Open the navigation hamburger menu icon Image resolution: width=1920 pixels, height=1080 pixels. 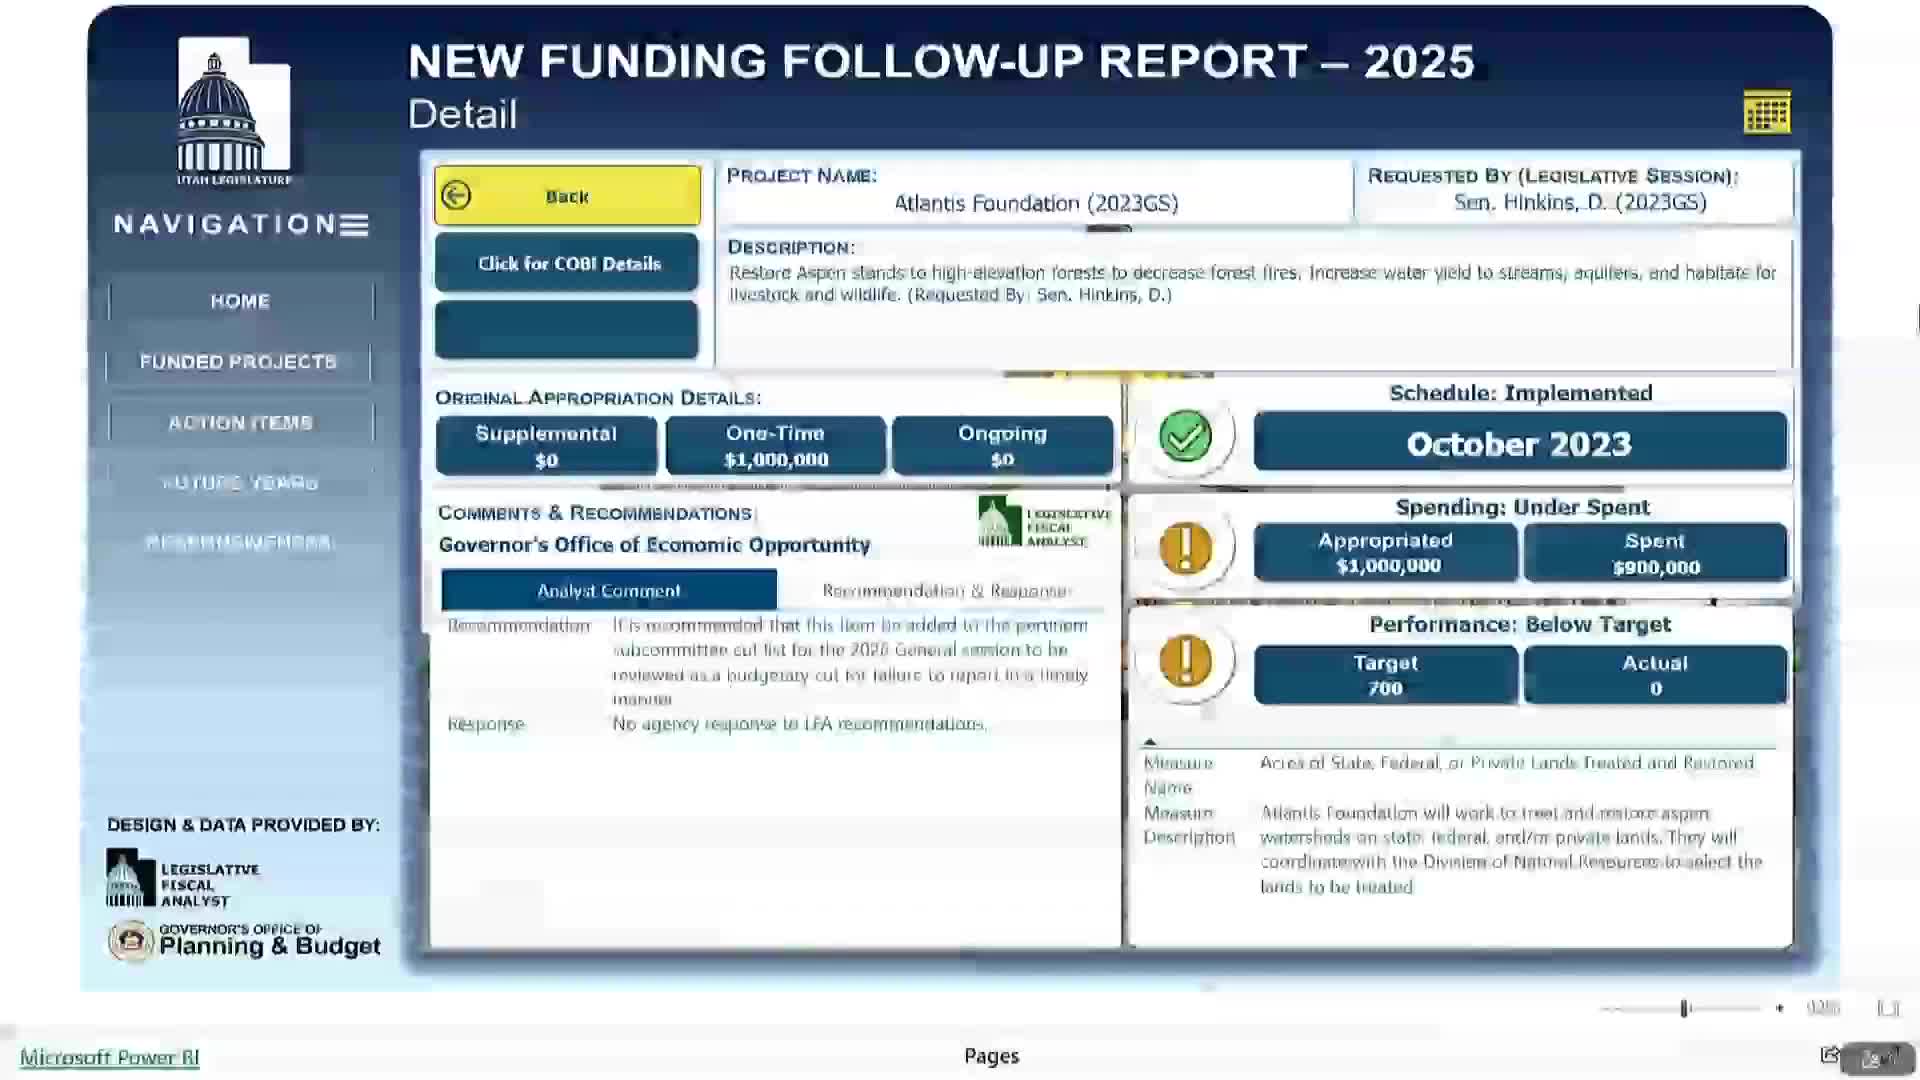354,225
